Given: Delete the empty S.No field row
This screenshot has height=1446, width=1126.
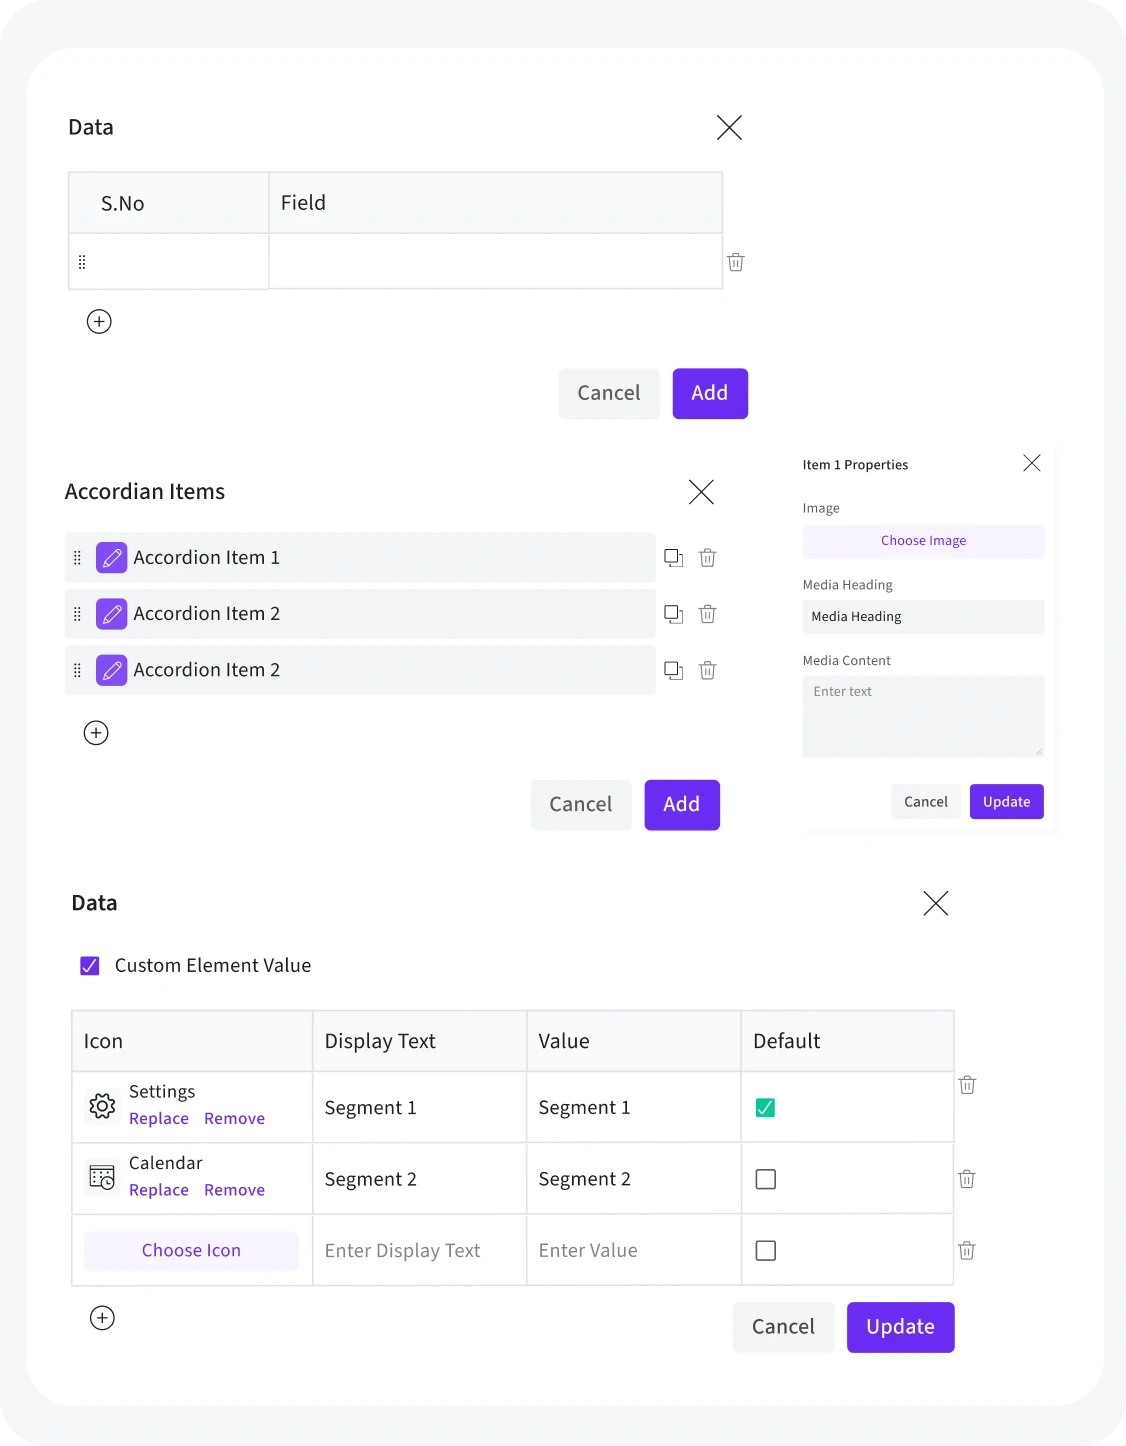Looking at the screenshot, I should (x=735, y=262).
